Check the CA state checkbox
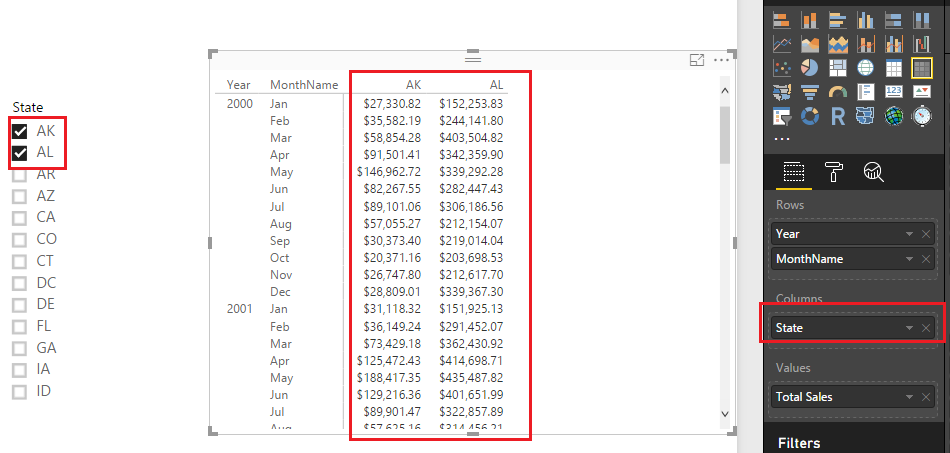This screenshot has width=950, height=453. 20,218
